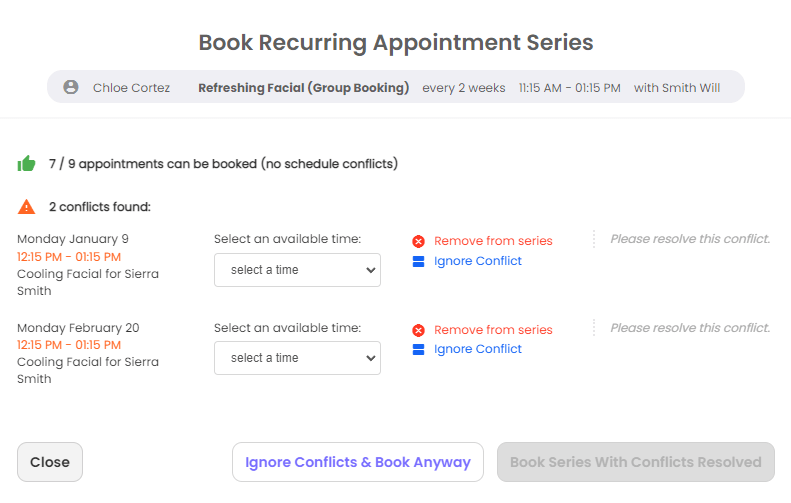Remove January 9 appointment from series
Image resolution: width=791 pixels, height=503 pixels.
(493, 241)
